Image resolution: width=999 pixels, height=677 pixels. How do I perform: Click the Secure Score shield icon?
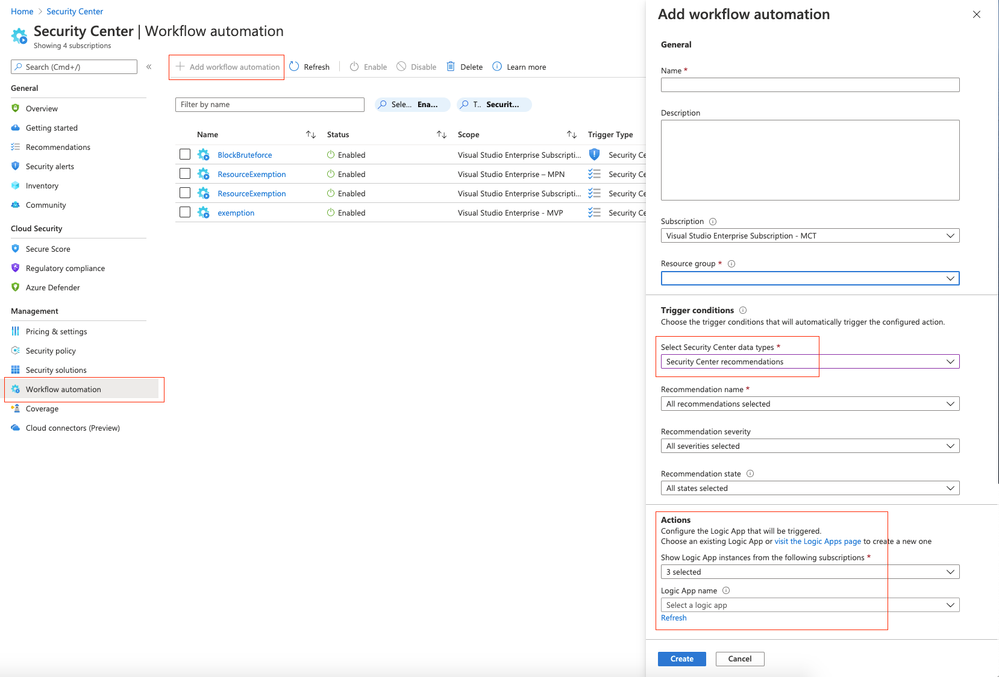[x=15, y=248]
